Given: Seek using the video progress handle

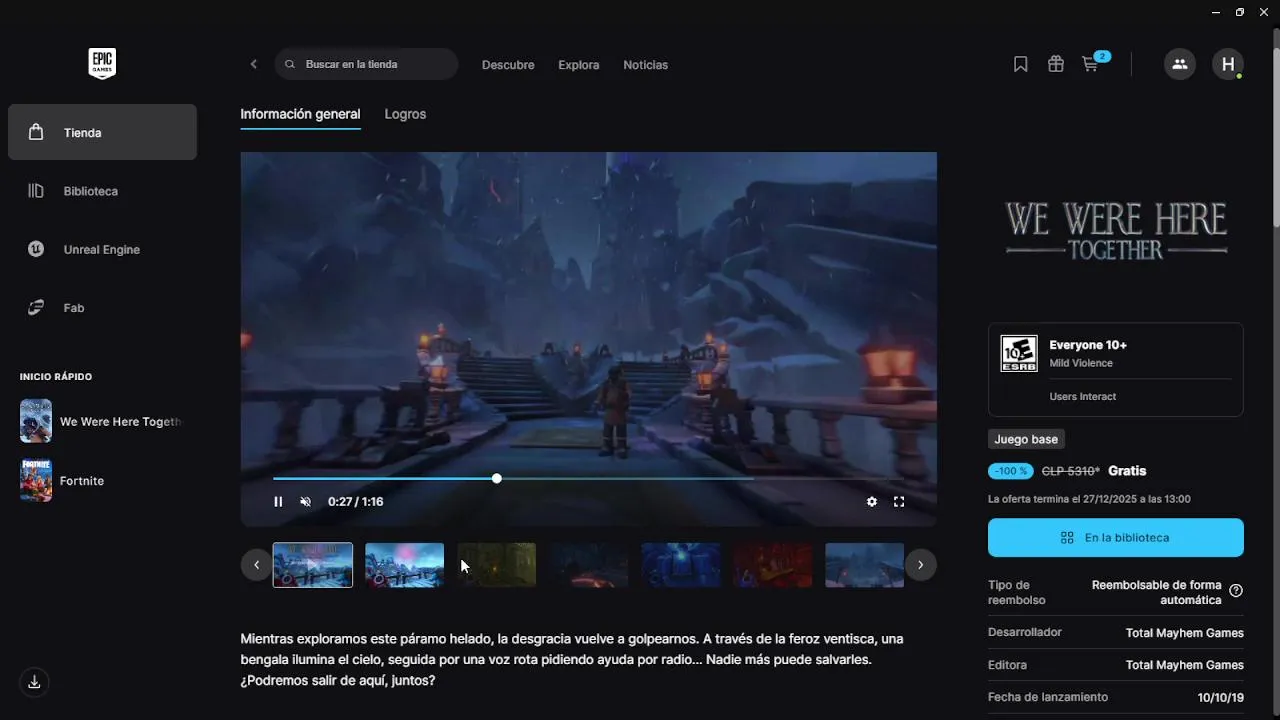Looking at the screenshot, I should pos(497,478).
